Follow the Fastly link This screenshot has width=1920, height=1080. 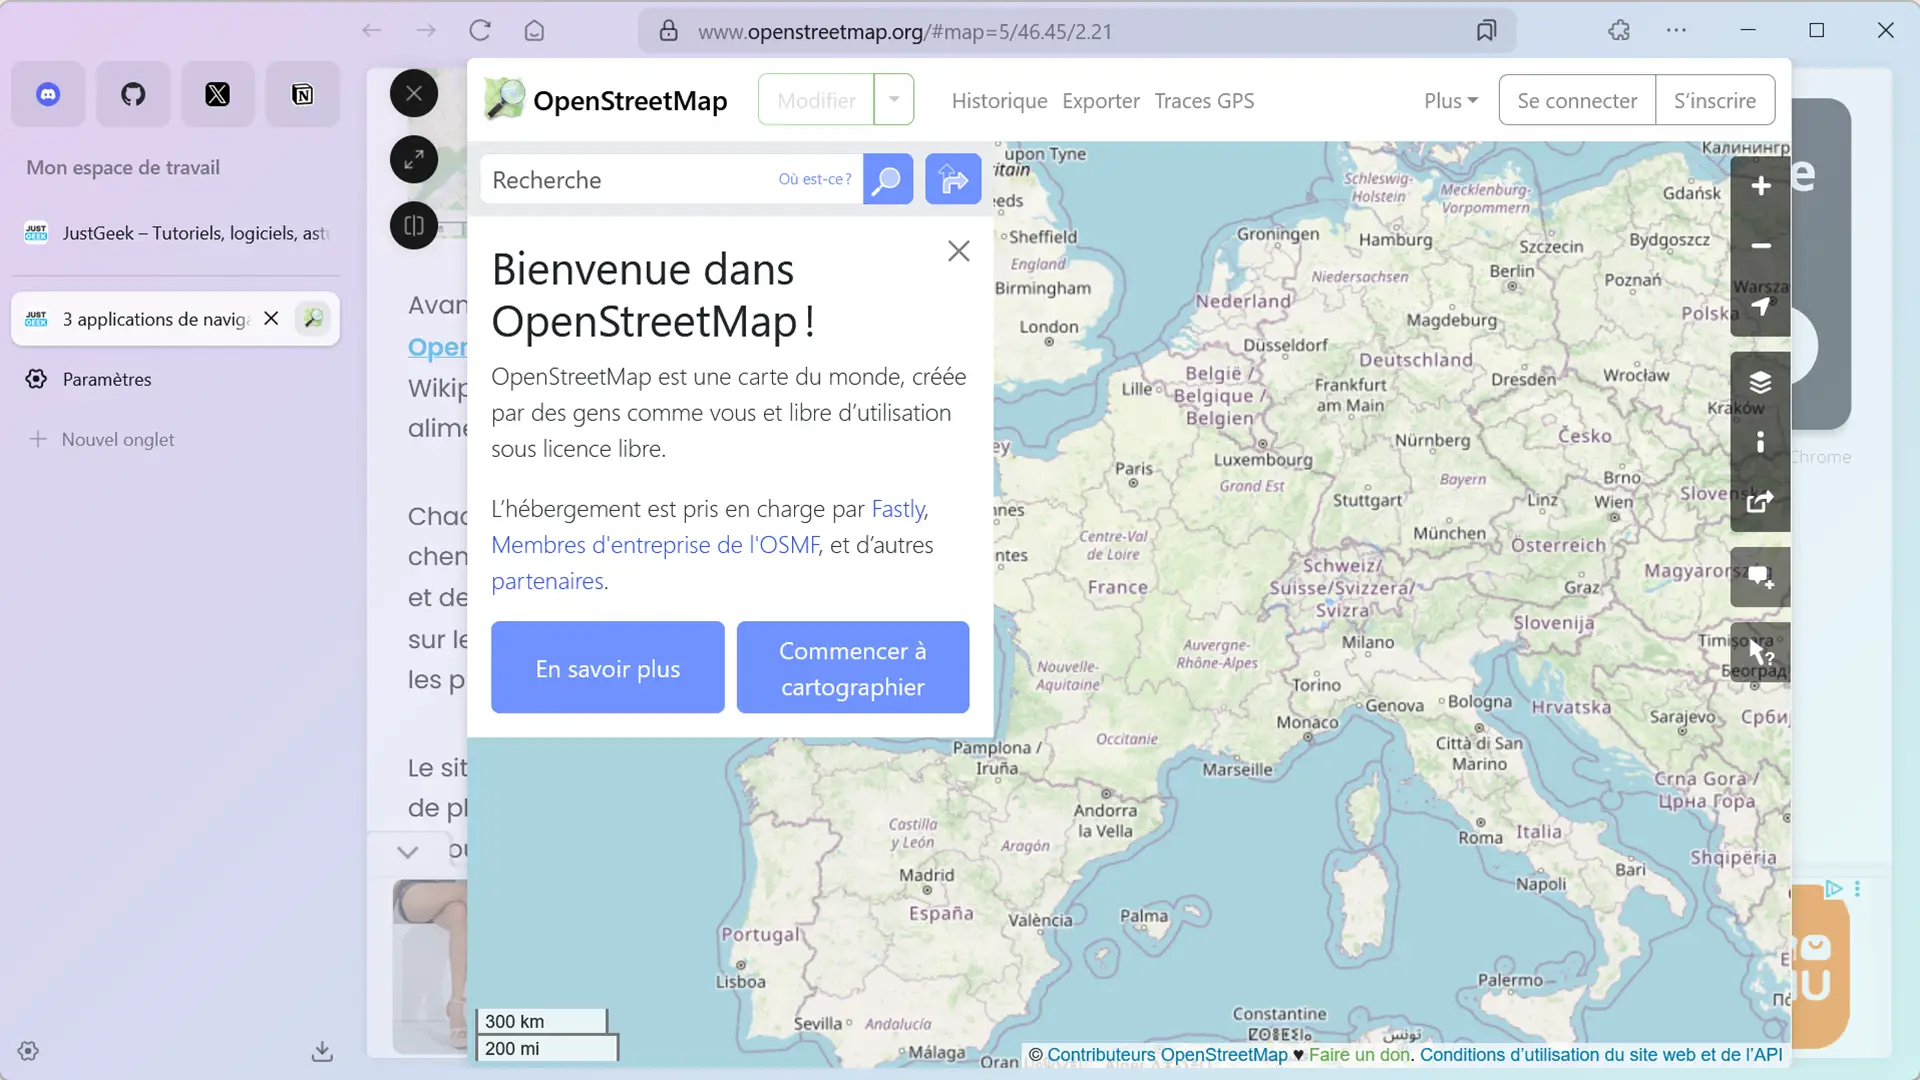tap(898, 509)
